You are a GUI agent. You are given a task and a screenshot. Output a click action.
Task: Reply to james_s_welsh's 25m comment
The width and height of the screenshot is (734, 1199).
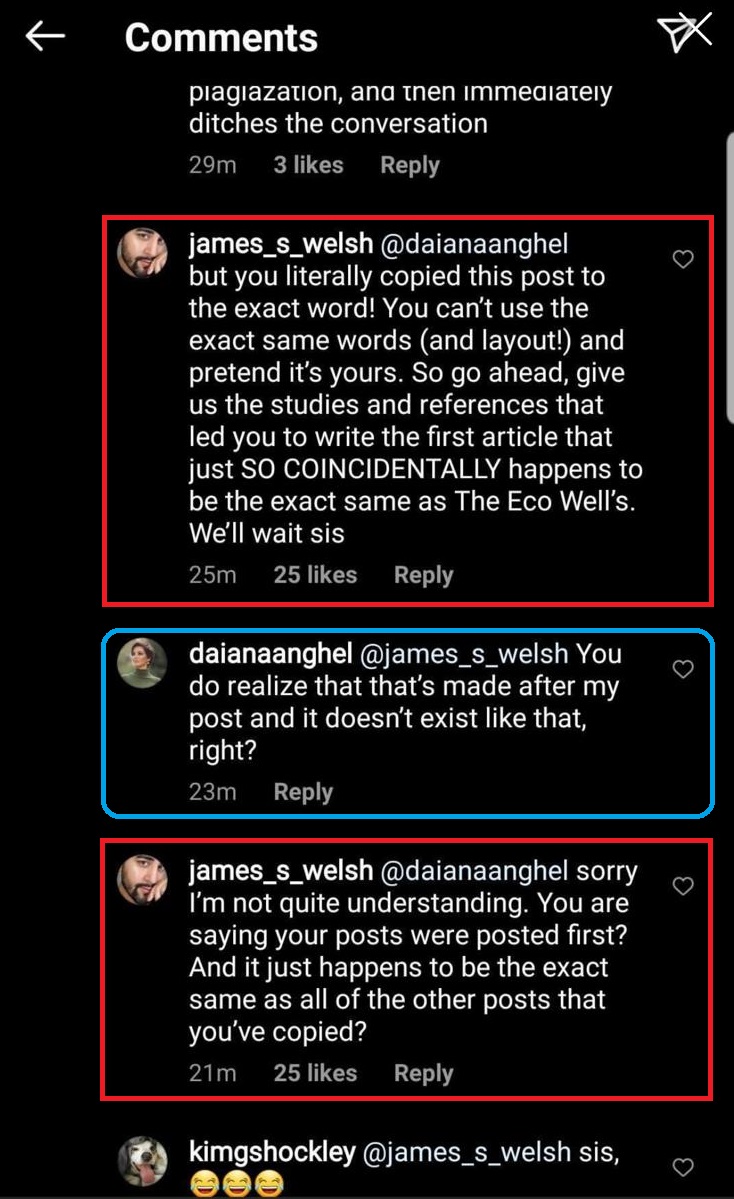click(x=423, y=575)
